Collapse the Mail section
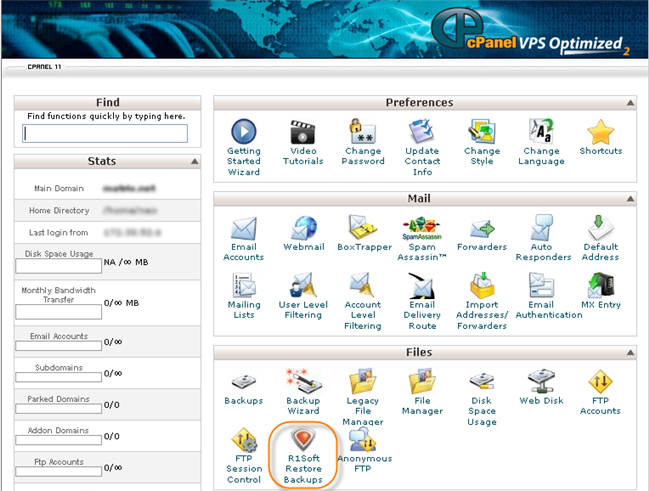 coord(630,199)
